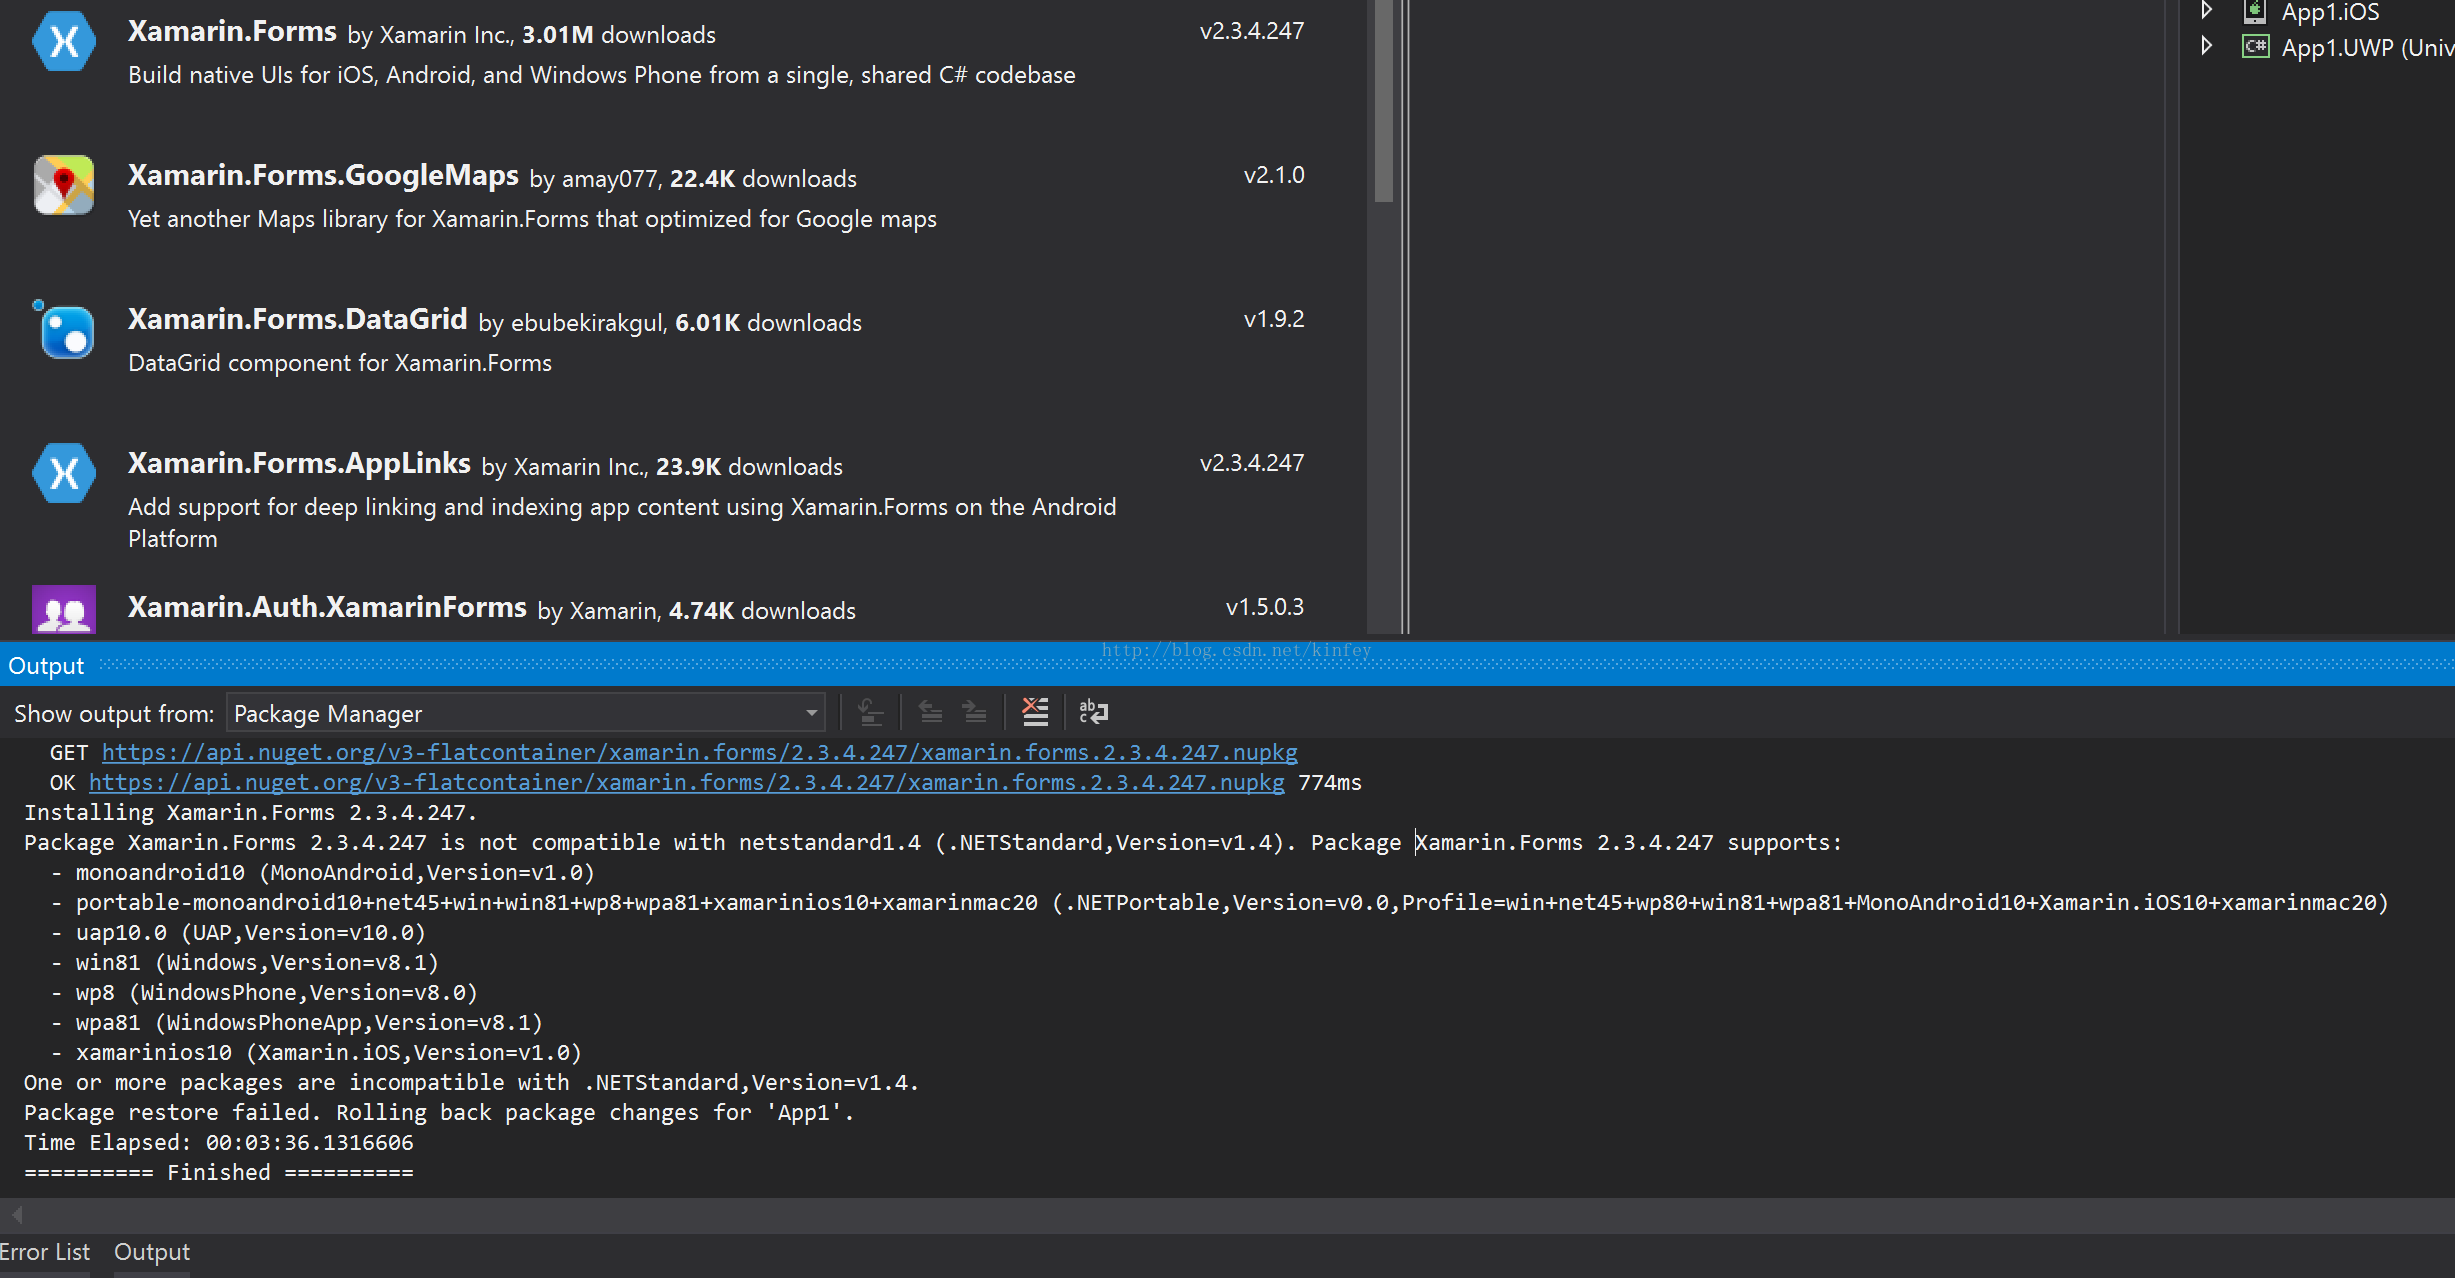
Task: Switch to the Output tab
Action: pos(152,1252)
